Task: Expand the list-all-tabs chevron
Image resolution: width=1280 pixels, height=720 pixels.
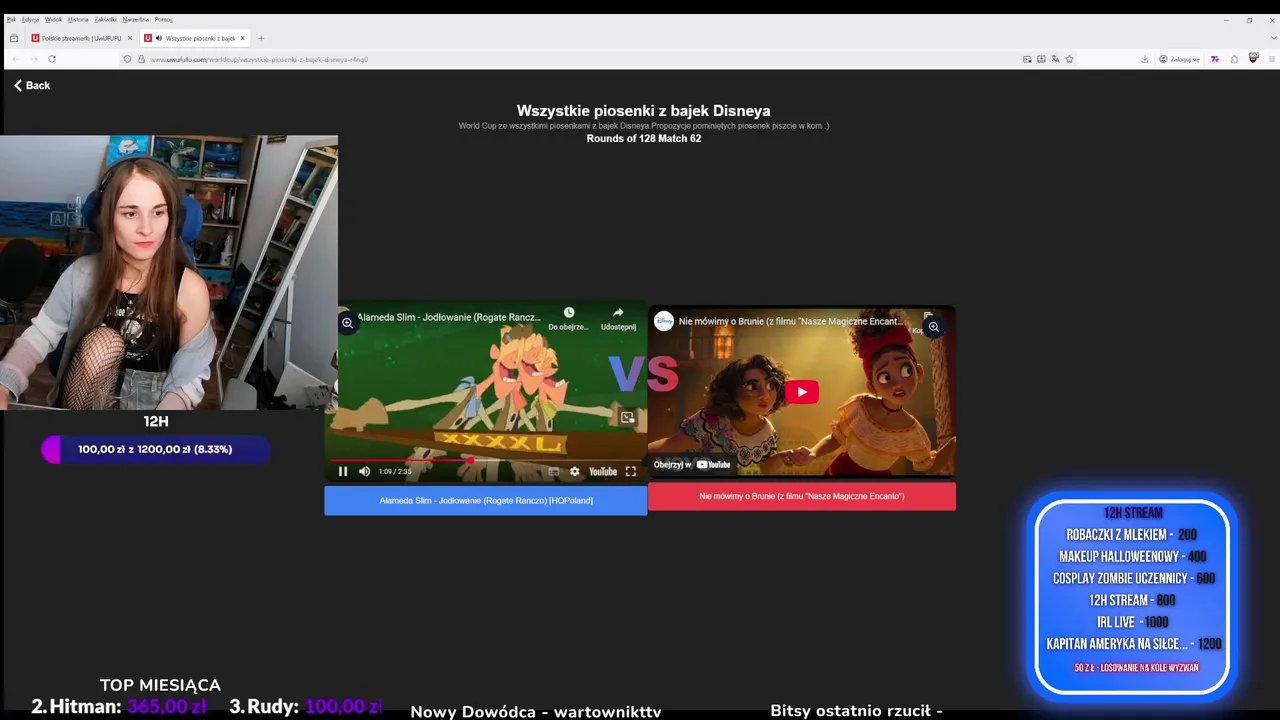Action: 1273,38
